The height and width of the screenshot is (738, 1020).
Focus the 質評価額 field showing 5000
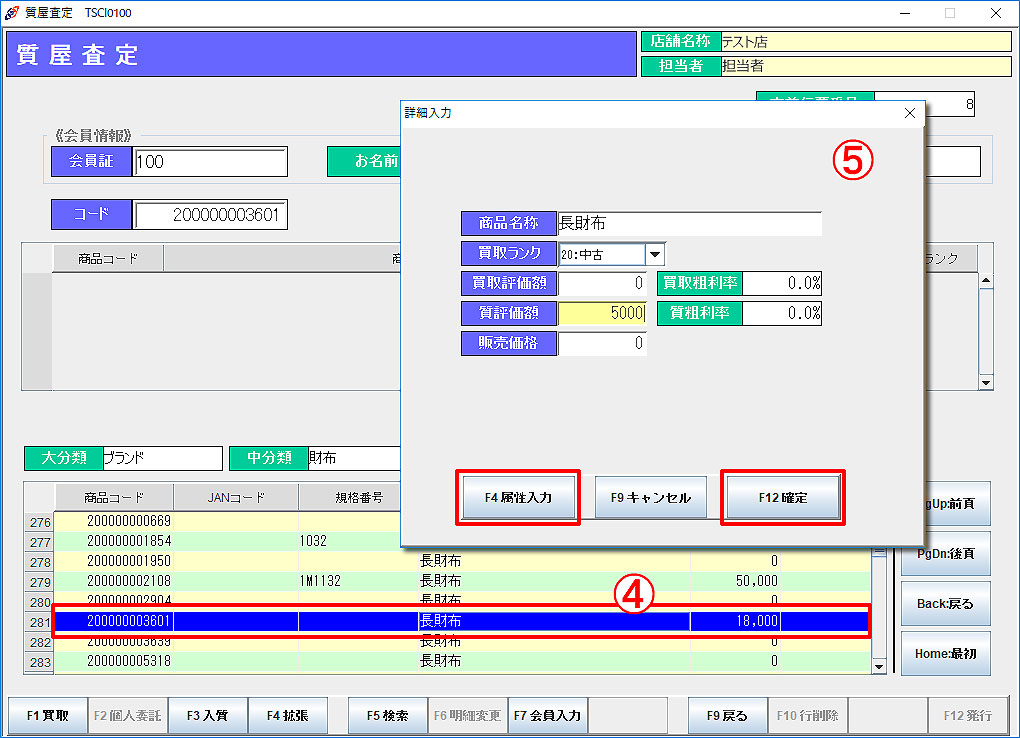[602, 313]
